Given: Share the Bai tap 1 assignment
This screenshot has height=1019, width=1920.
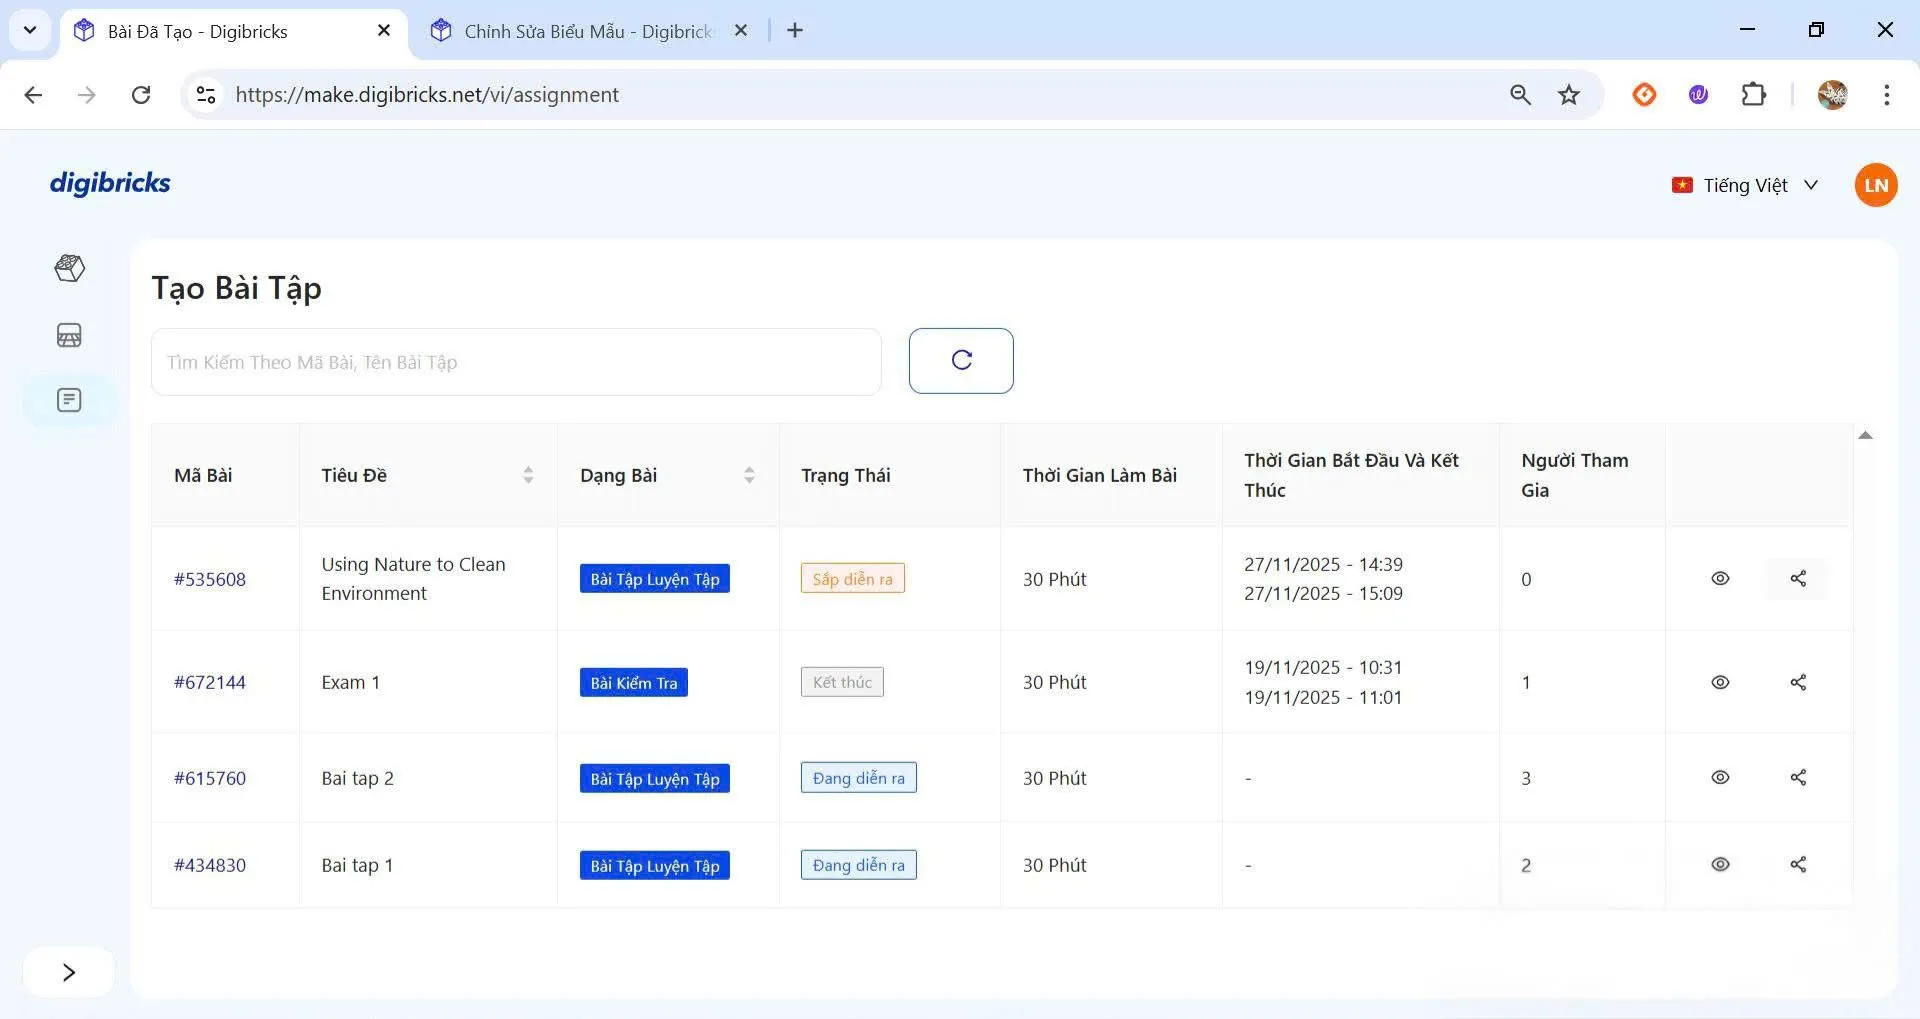Looking at the screenshot, I should click(x=1797, y=864).
